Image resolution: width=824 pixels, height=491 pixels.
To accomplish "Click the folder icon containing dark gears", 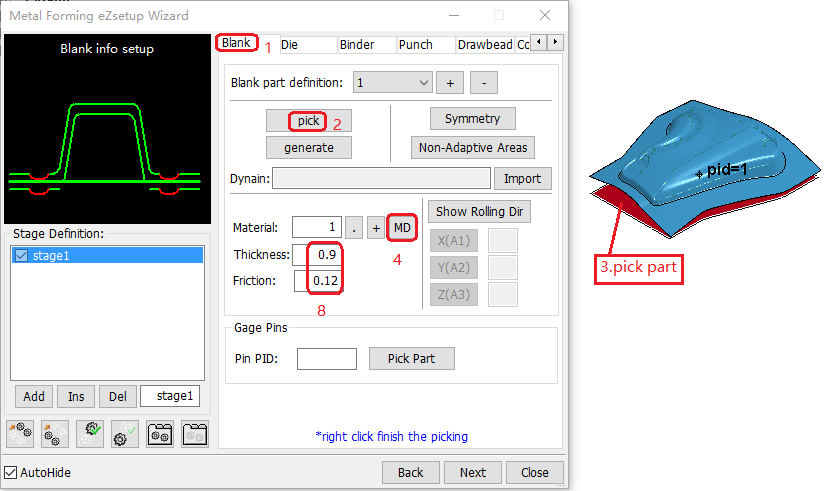I will click(x=160, y=434).
